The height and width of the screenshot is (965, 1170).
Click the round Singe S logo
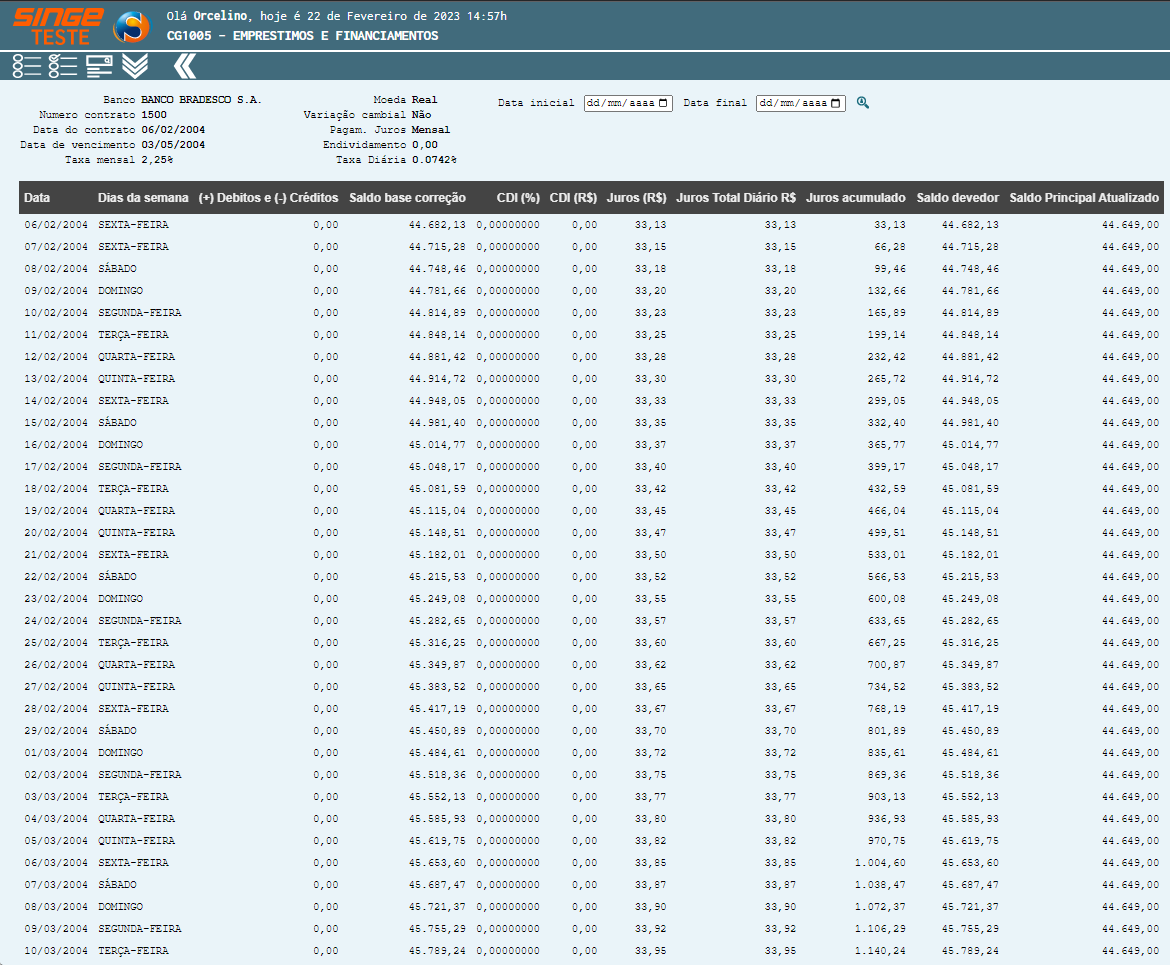click(x=131, y=28)
